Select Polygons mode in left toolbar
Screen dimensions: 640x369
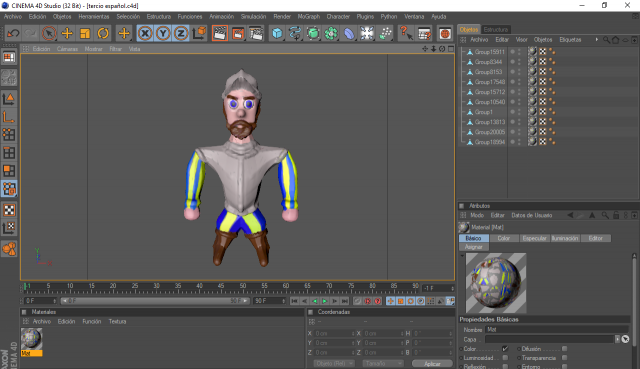tap(9, 170)
